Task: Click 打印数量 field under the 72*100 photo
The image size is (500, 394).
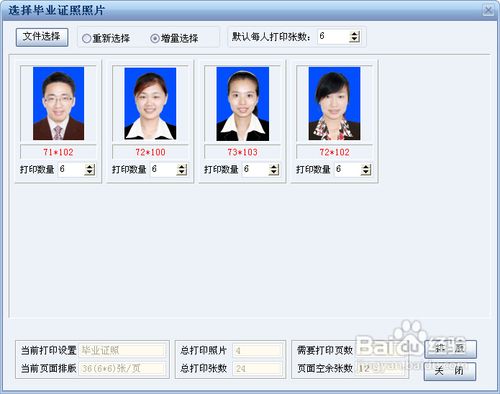Action: coord(163,169)
